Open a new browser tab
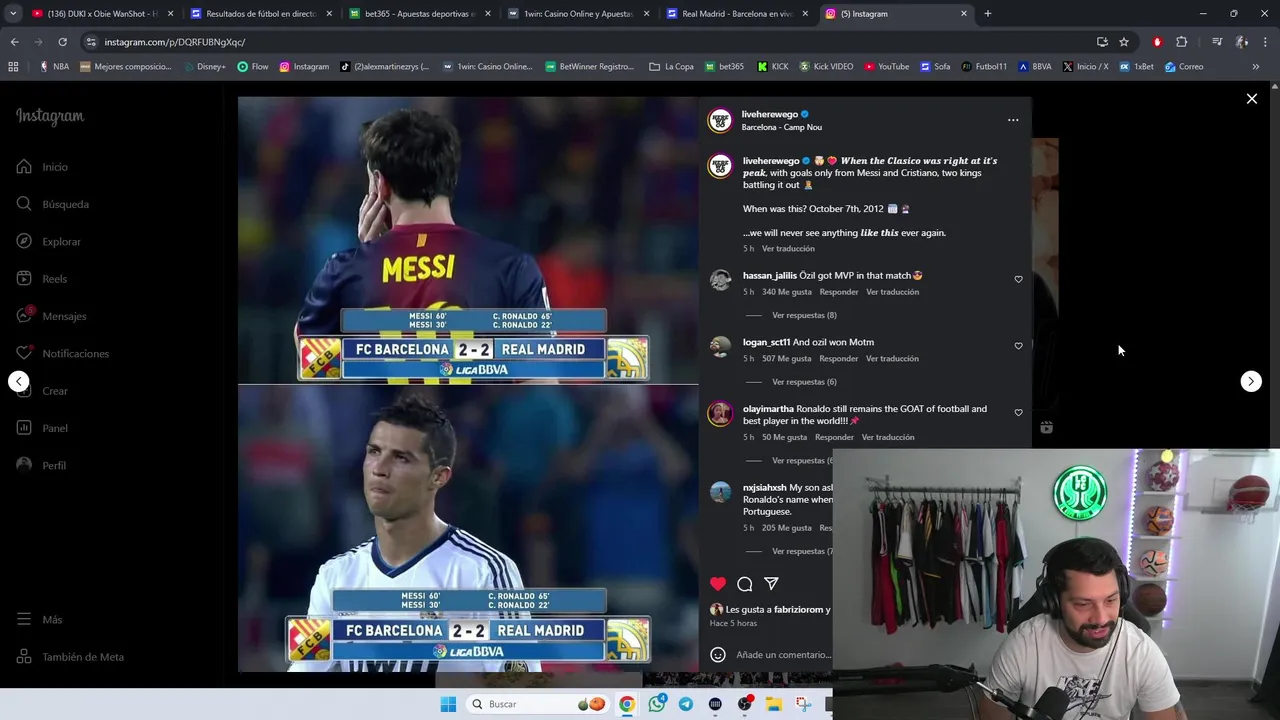1280x720 pixels. (987, 14)
